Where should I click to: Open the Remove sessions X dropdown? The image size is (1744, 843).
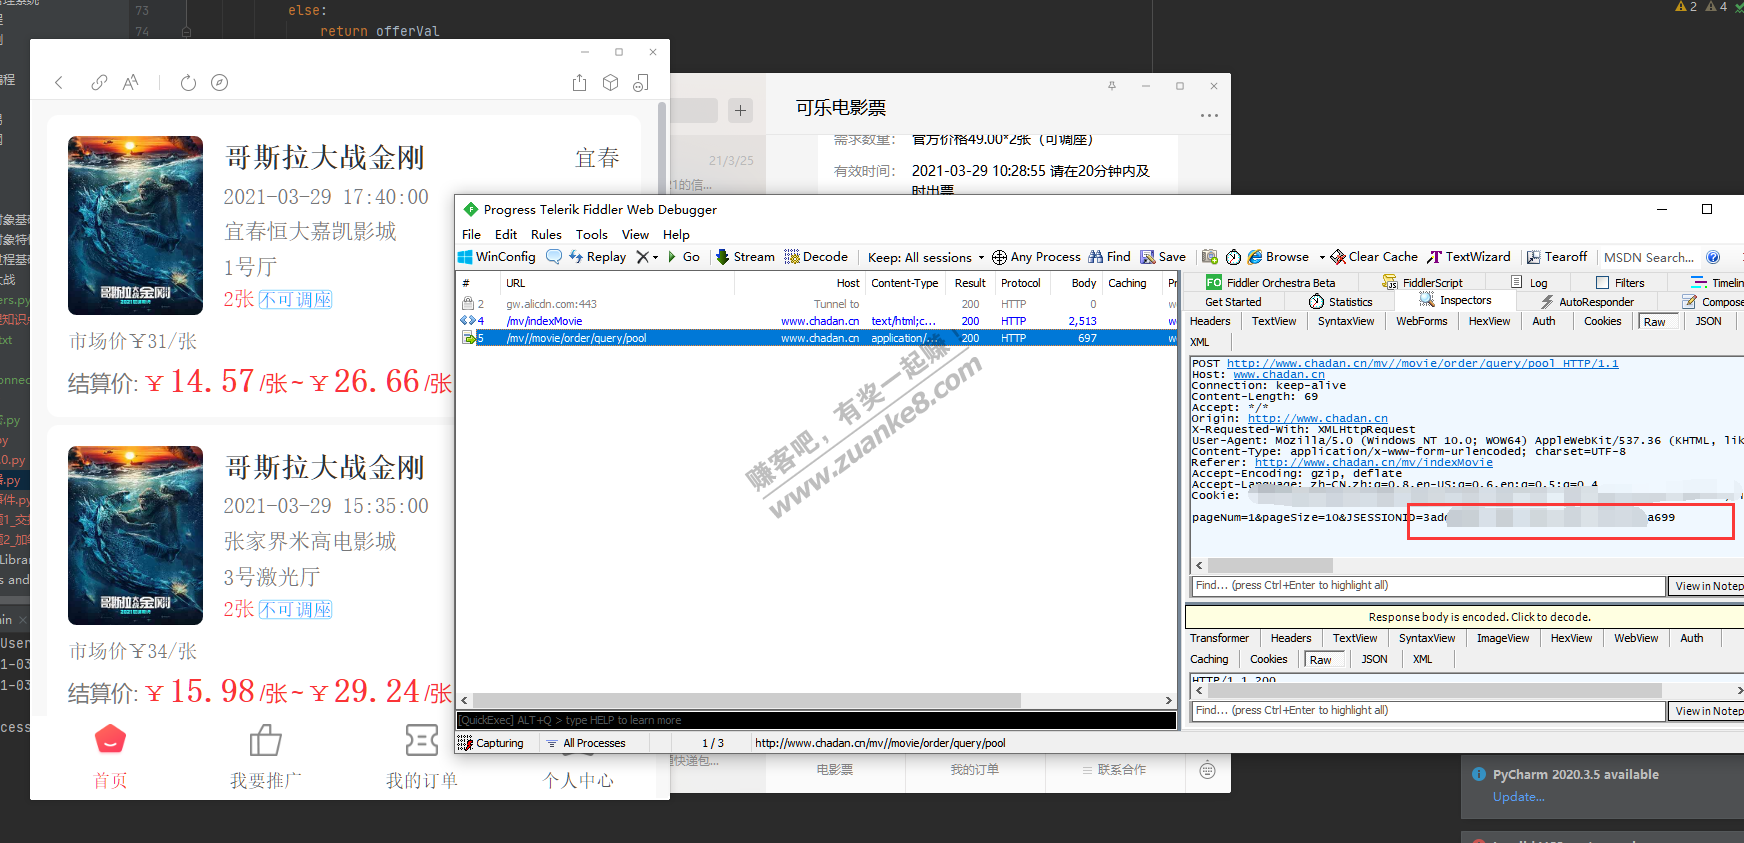coord(655,257)
